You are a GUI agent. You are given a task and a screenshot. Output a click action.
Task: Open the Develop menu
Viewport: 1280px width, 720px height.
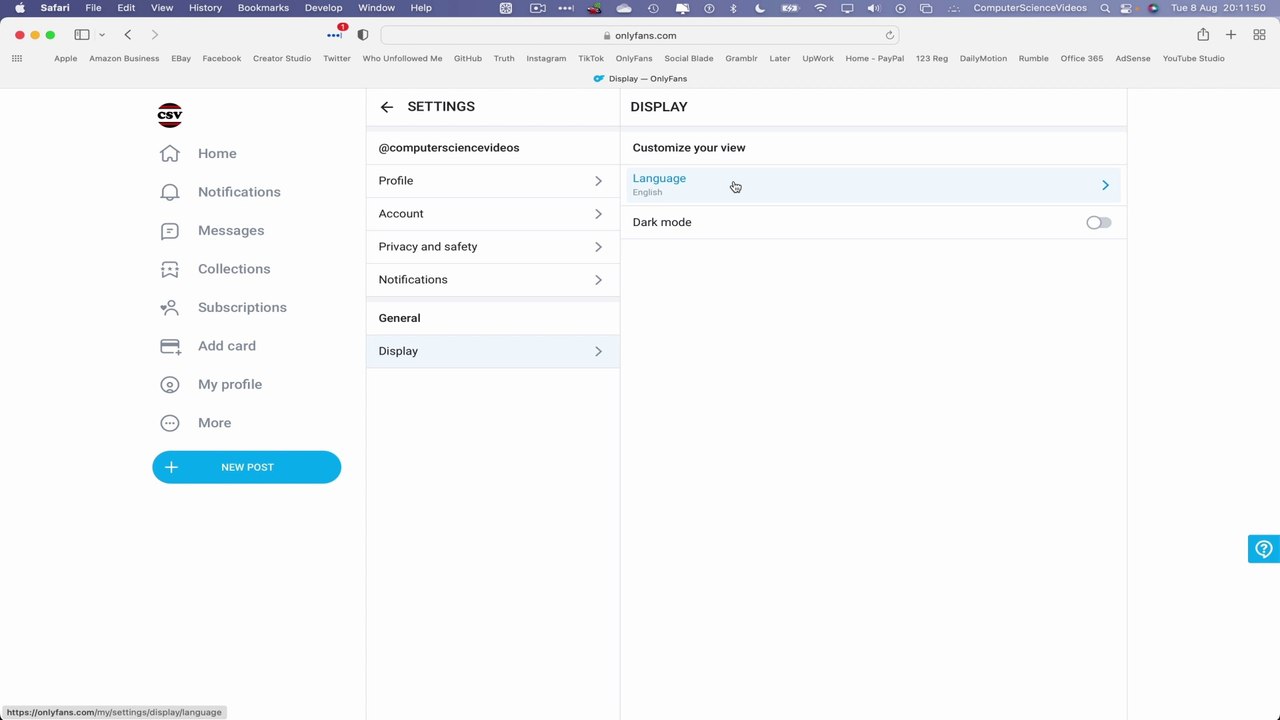(324, 8)
